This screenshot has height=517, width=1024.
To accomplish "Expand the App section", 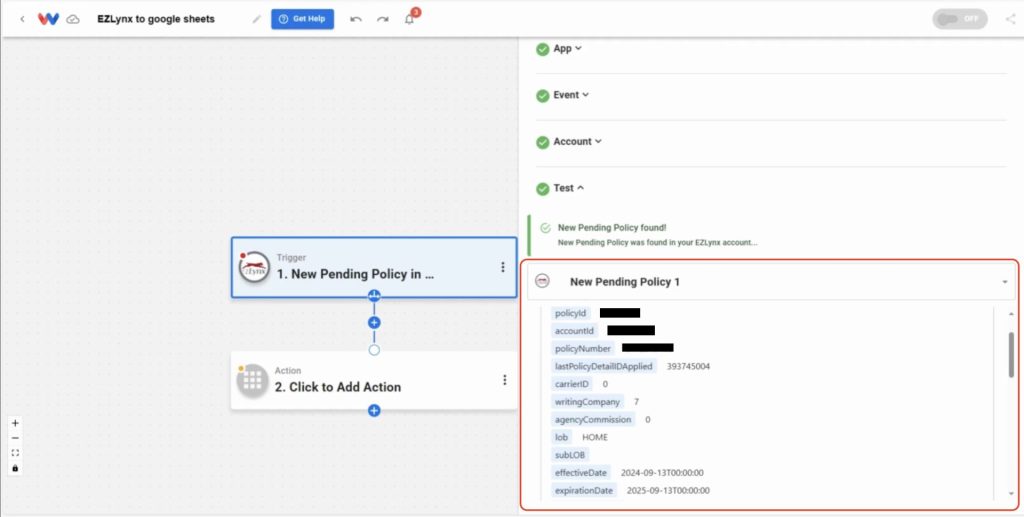I will 567,49.
